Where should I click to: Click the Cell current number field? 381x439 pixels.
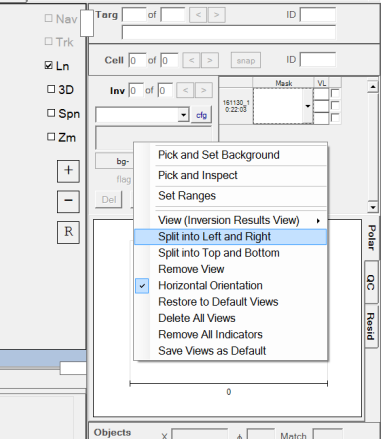137,60
